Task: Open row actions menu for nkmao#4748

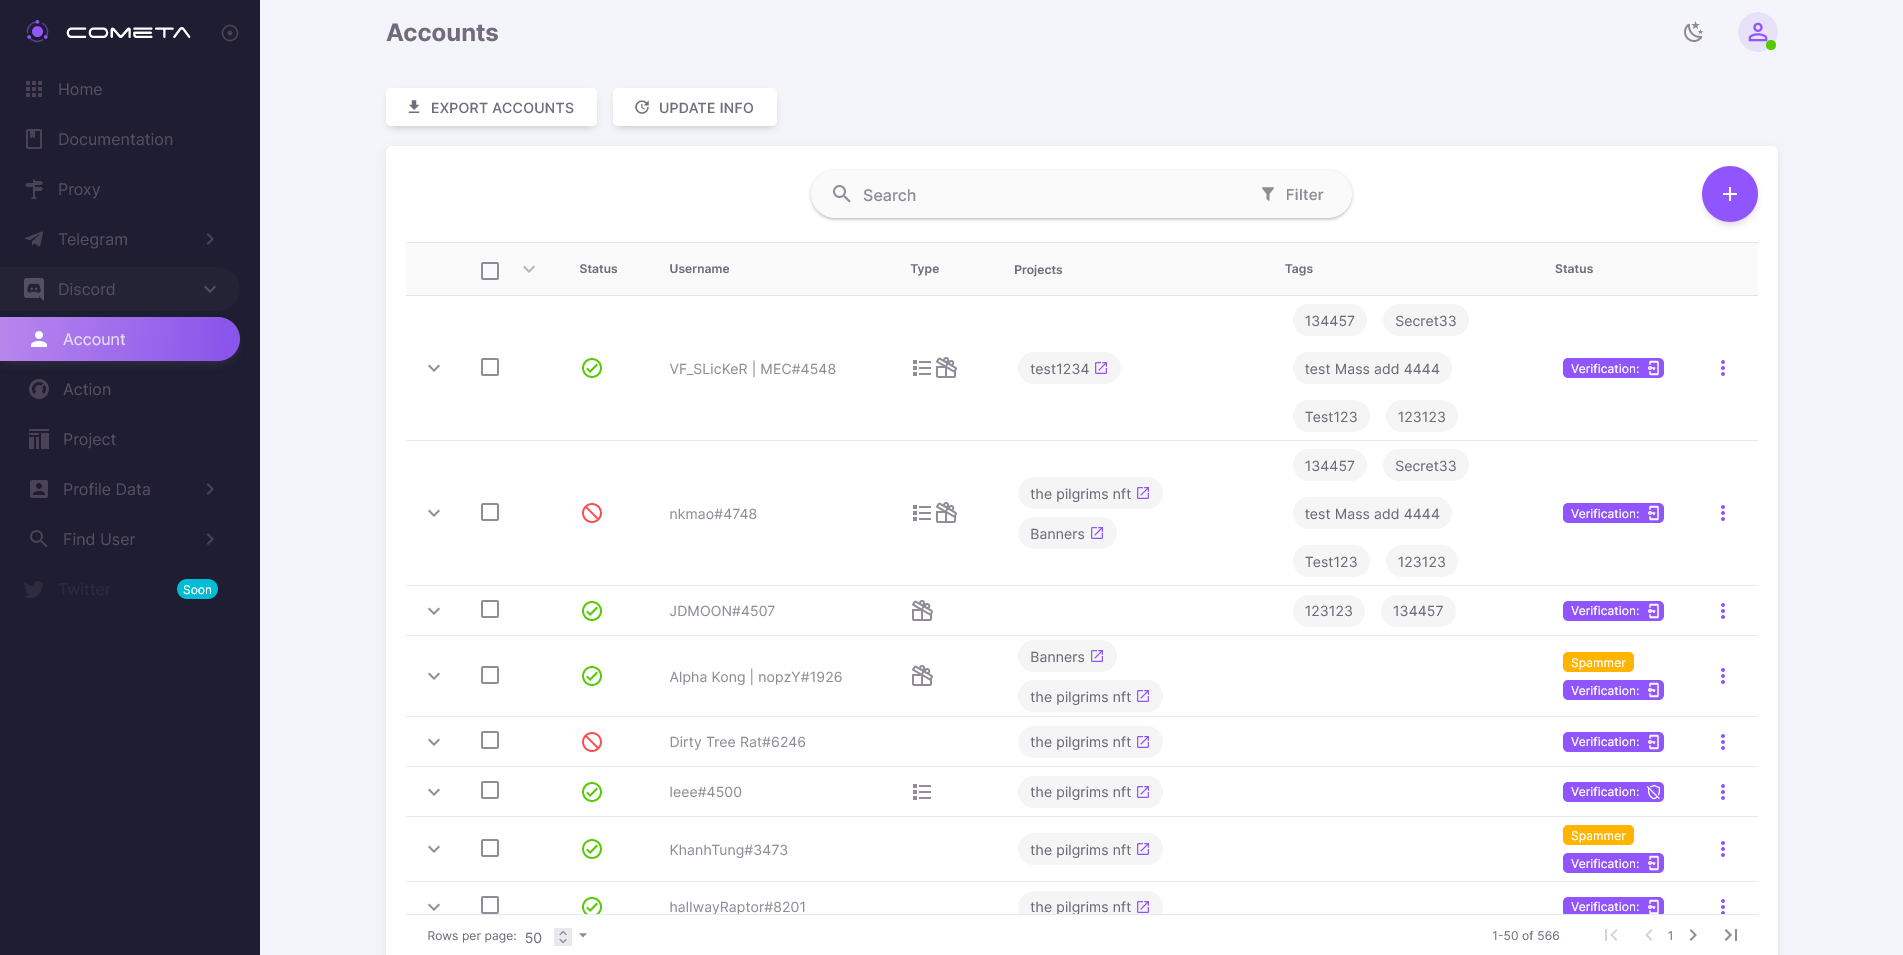Action: (x=1722, y=513)
